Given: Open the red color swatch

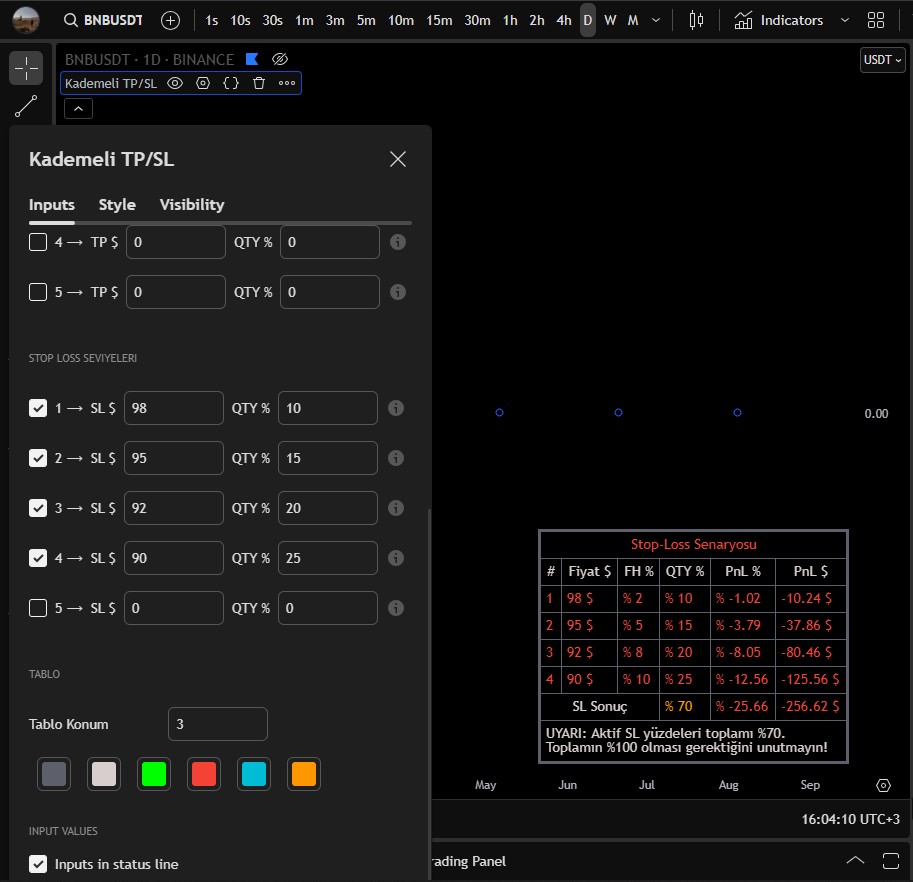Looking at the screenshot, I should 204,774.
